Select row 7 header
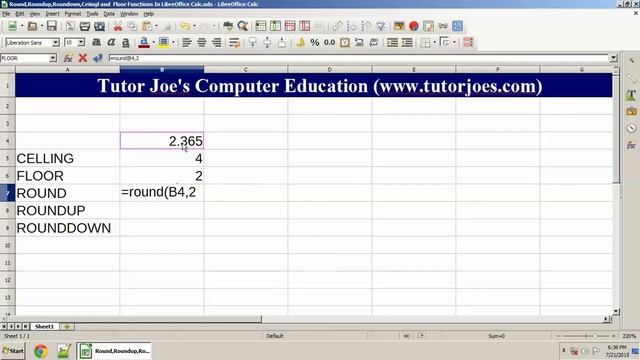The width and height of the screenshot is (640, 360). pos(7,193)
